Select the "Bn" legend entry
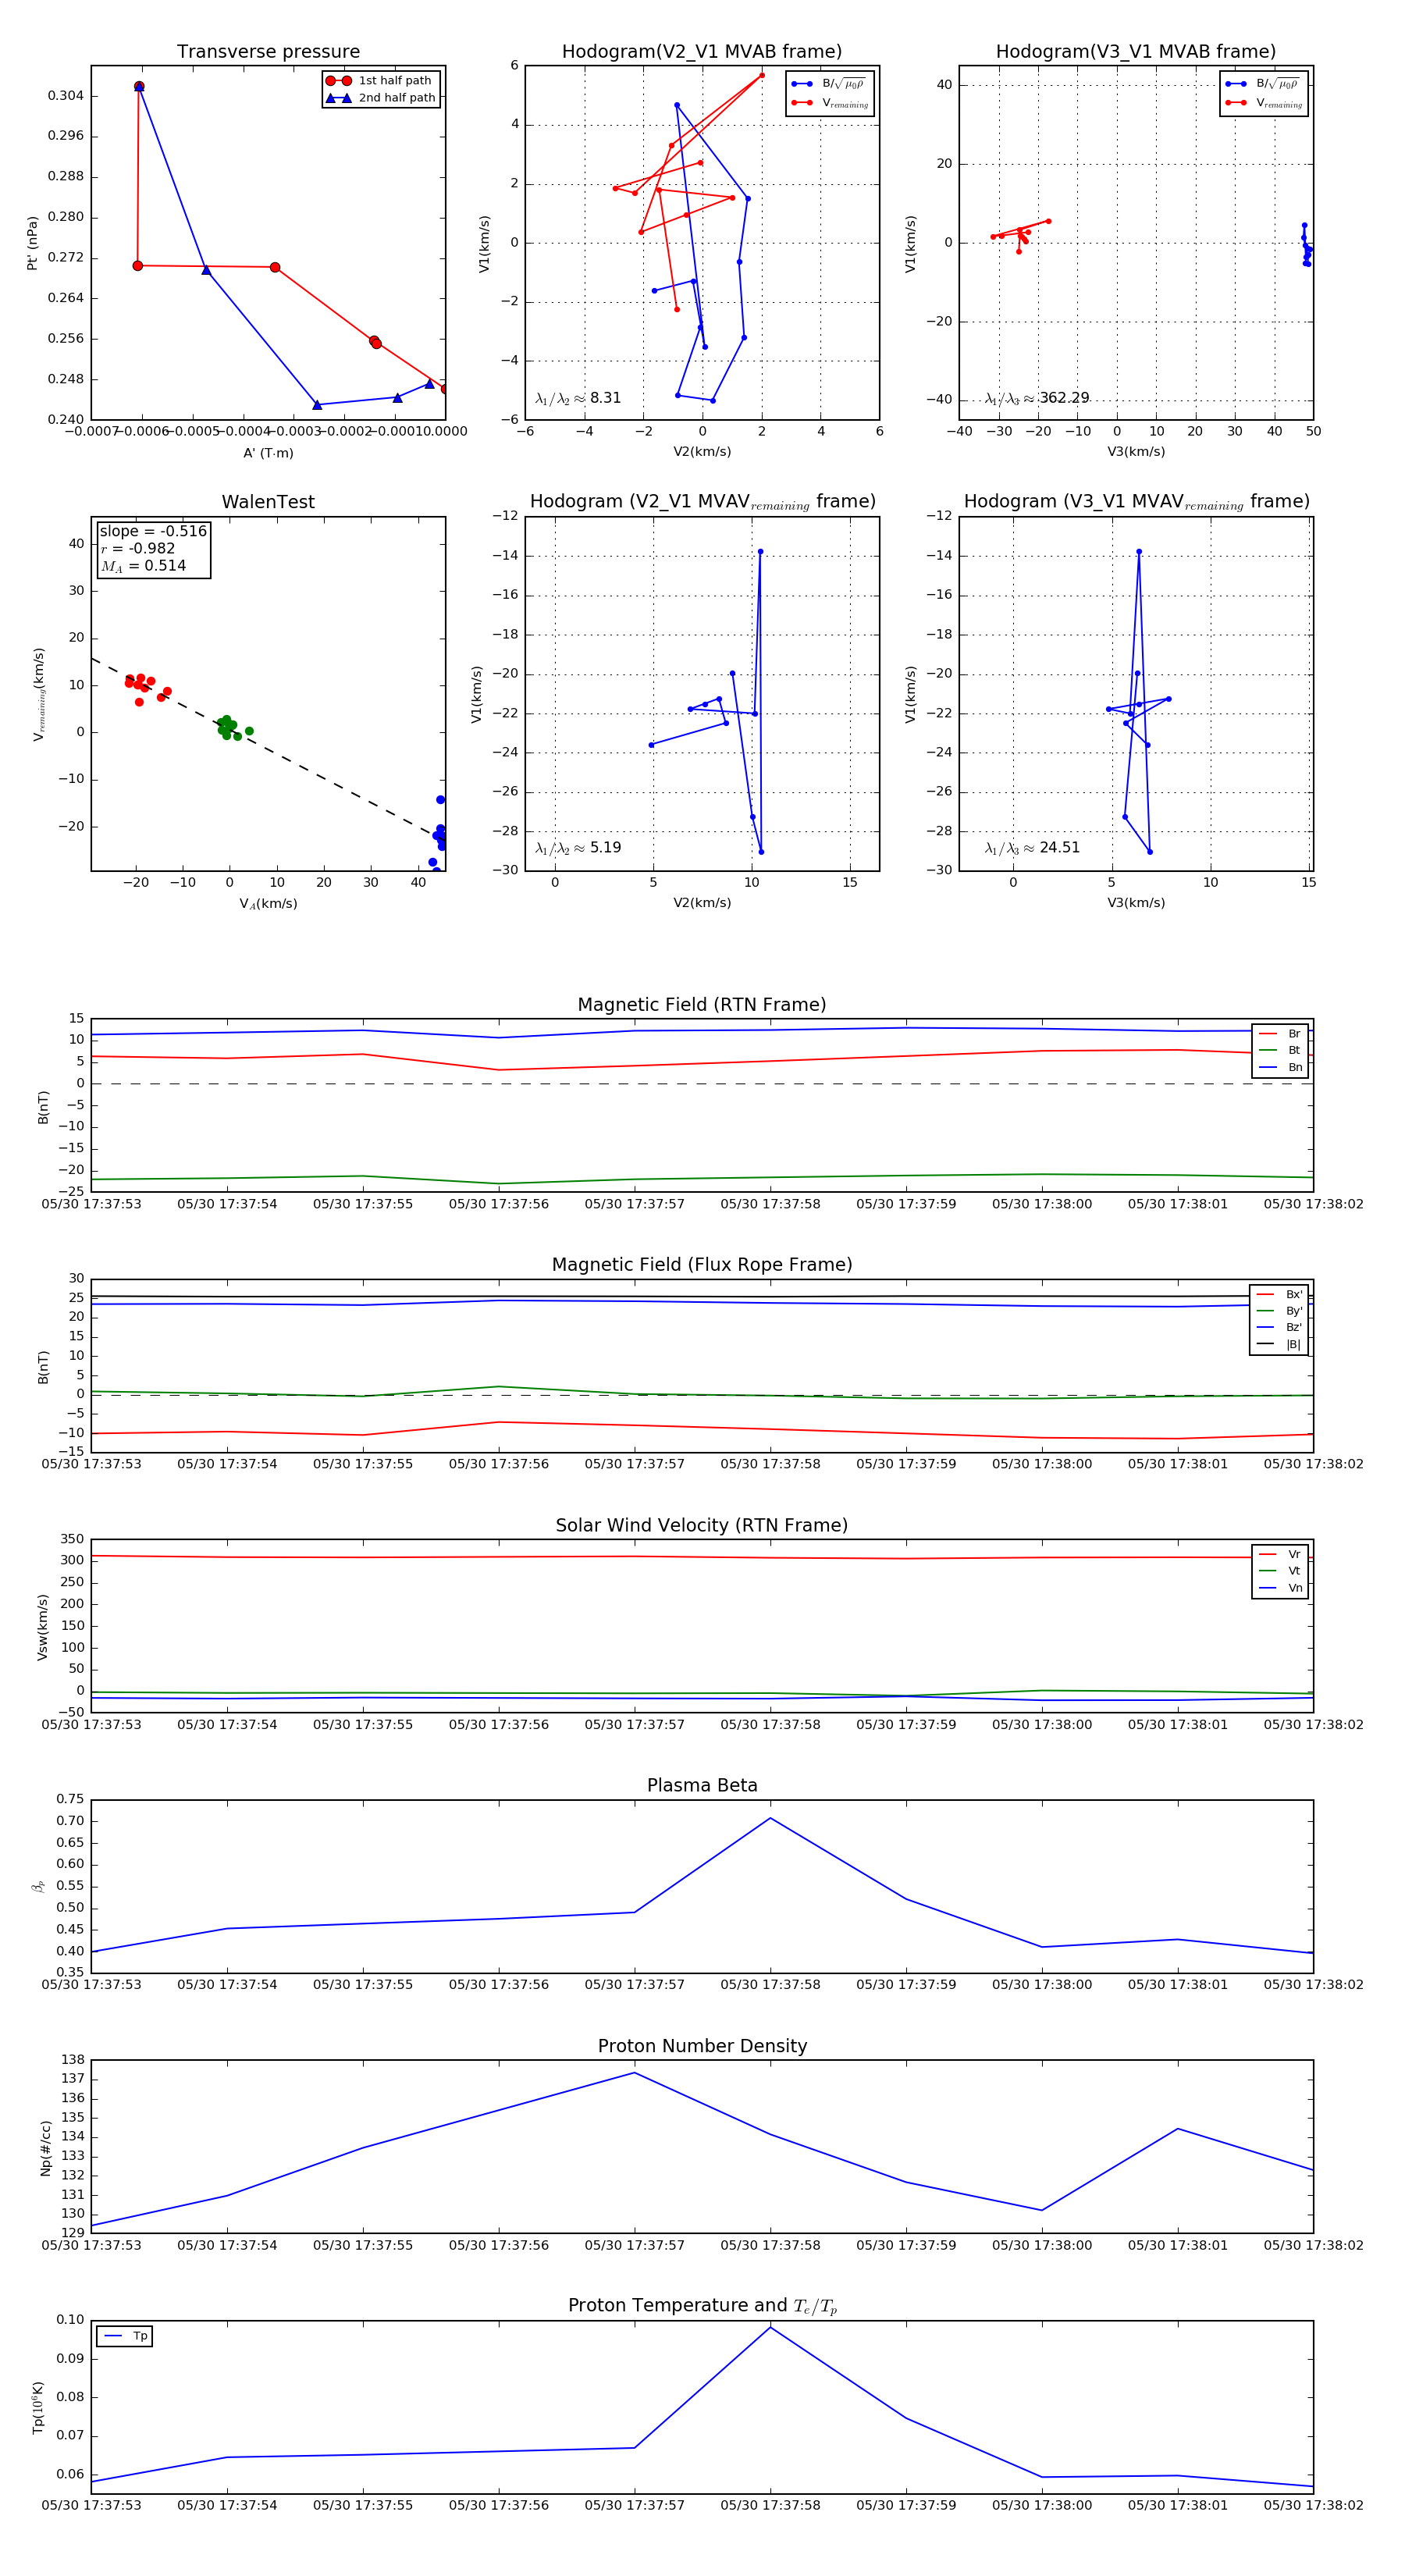 [1281, 1067]
